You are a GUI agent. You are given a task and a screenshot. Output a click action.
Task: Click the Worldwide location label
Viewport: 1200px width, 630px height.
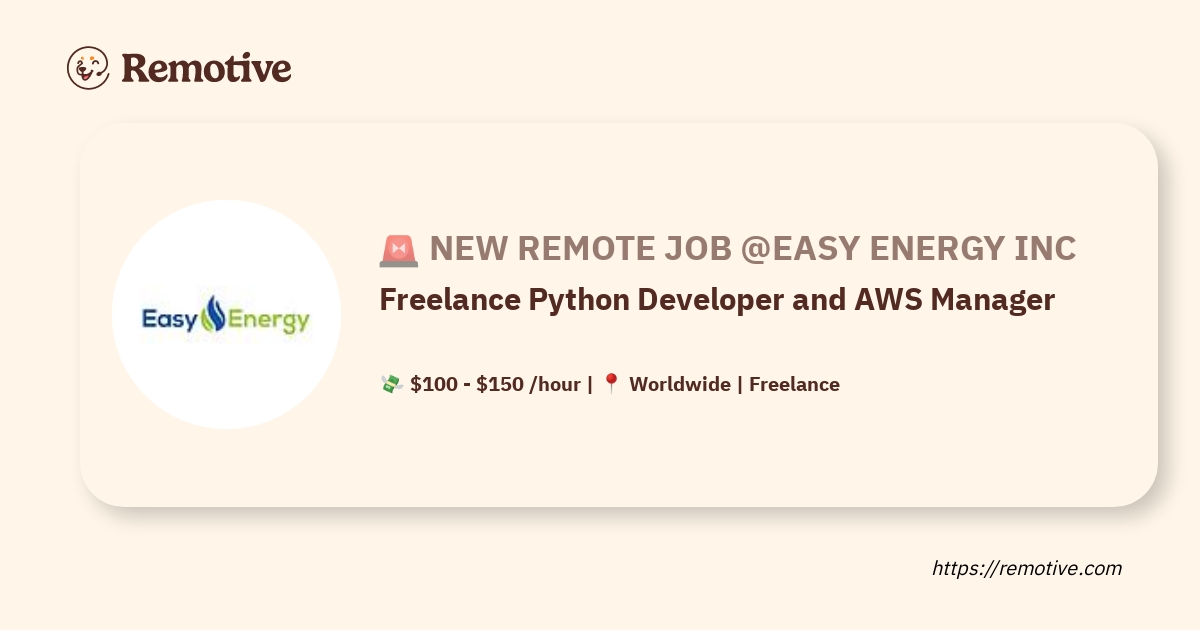pyautogui.click(x=679, y=384)
